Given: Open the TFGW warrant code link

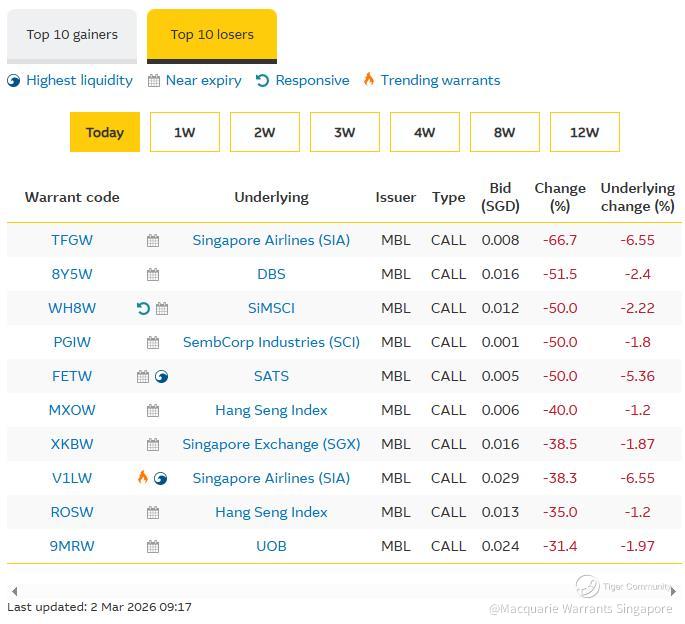Looking at the screenshot, I should tap(72, 240).
